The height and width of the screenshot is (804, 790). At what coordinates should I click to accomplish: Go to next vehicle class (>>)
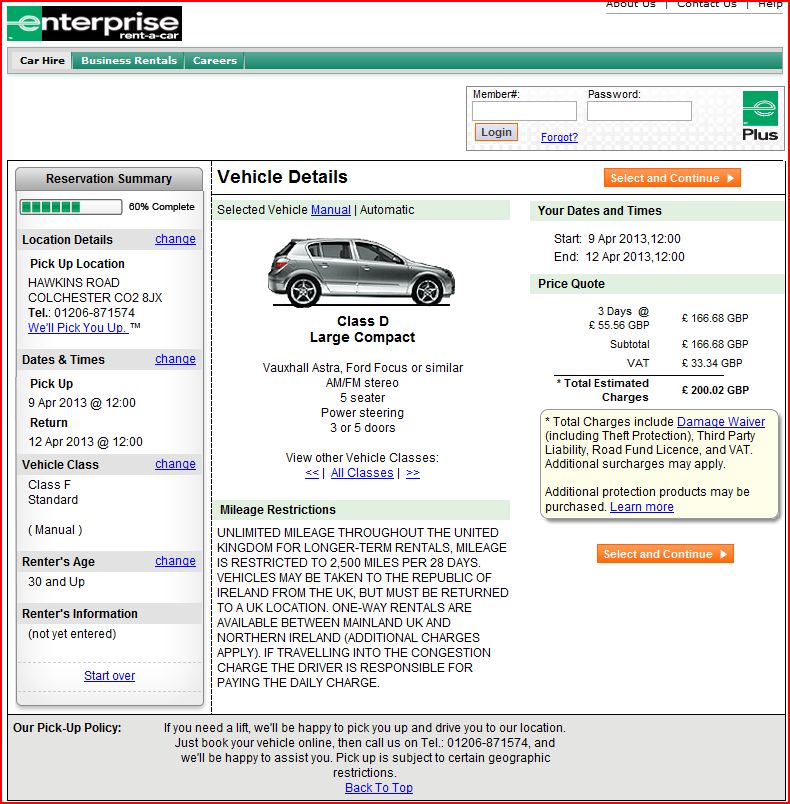[413, 473]
